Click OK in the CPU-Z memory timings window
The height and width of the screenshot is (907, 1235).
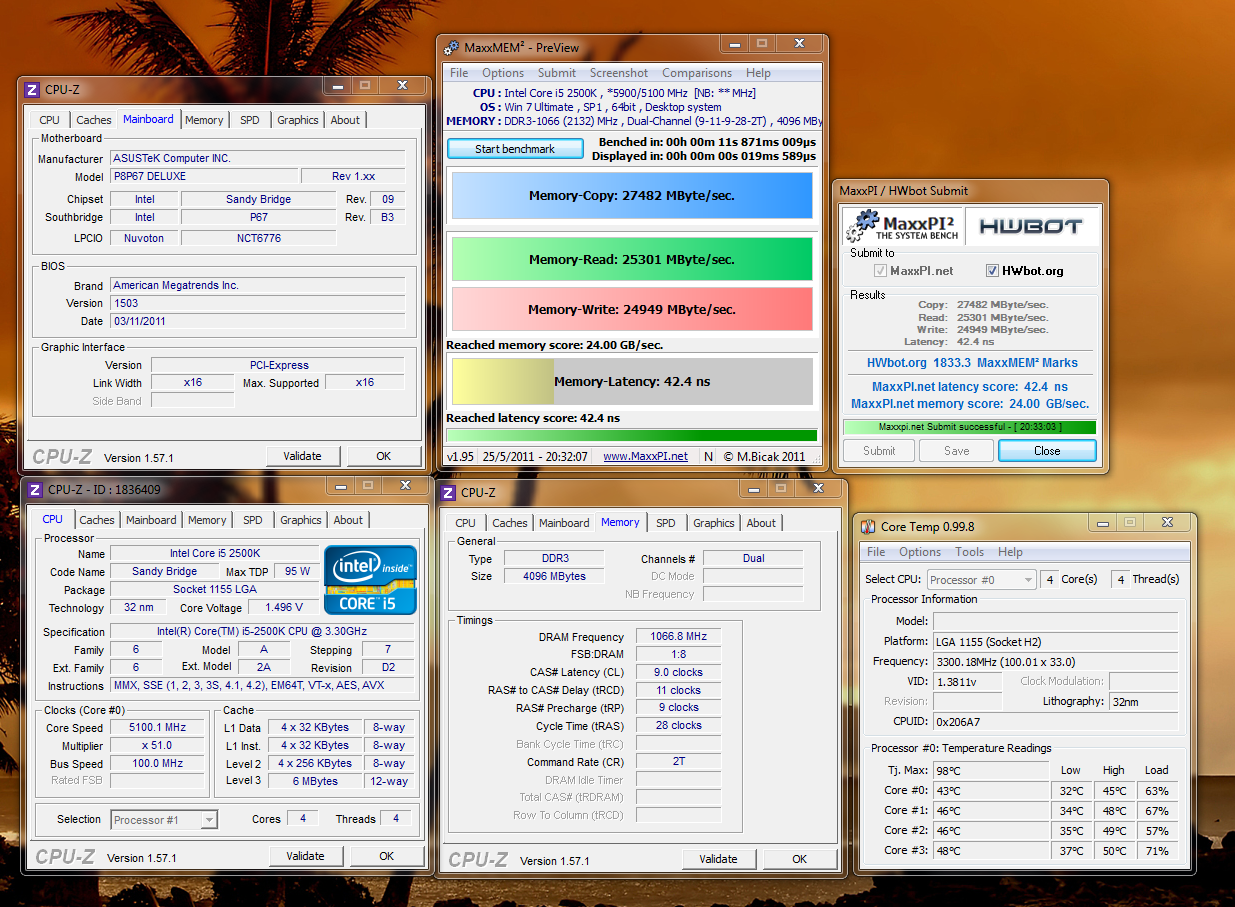(799, 859)
